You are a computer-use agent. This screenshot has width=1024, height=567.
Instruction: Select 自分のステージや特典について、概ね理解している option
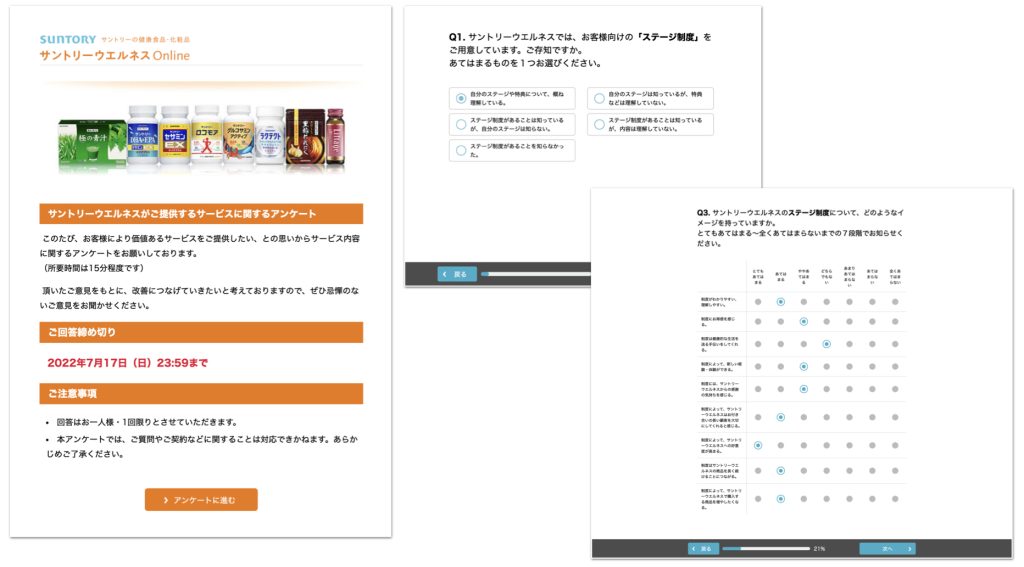click(x=460, y=98)
